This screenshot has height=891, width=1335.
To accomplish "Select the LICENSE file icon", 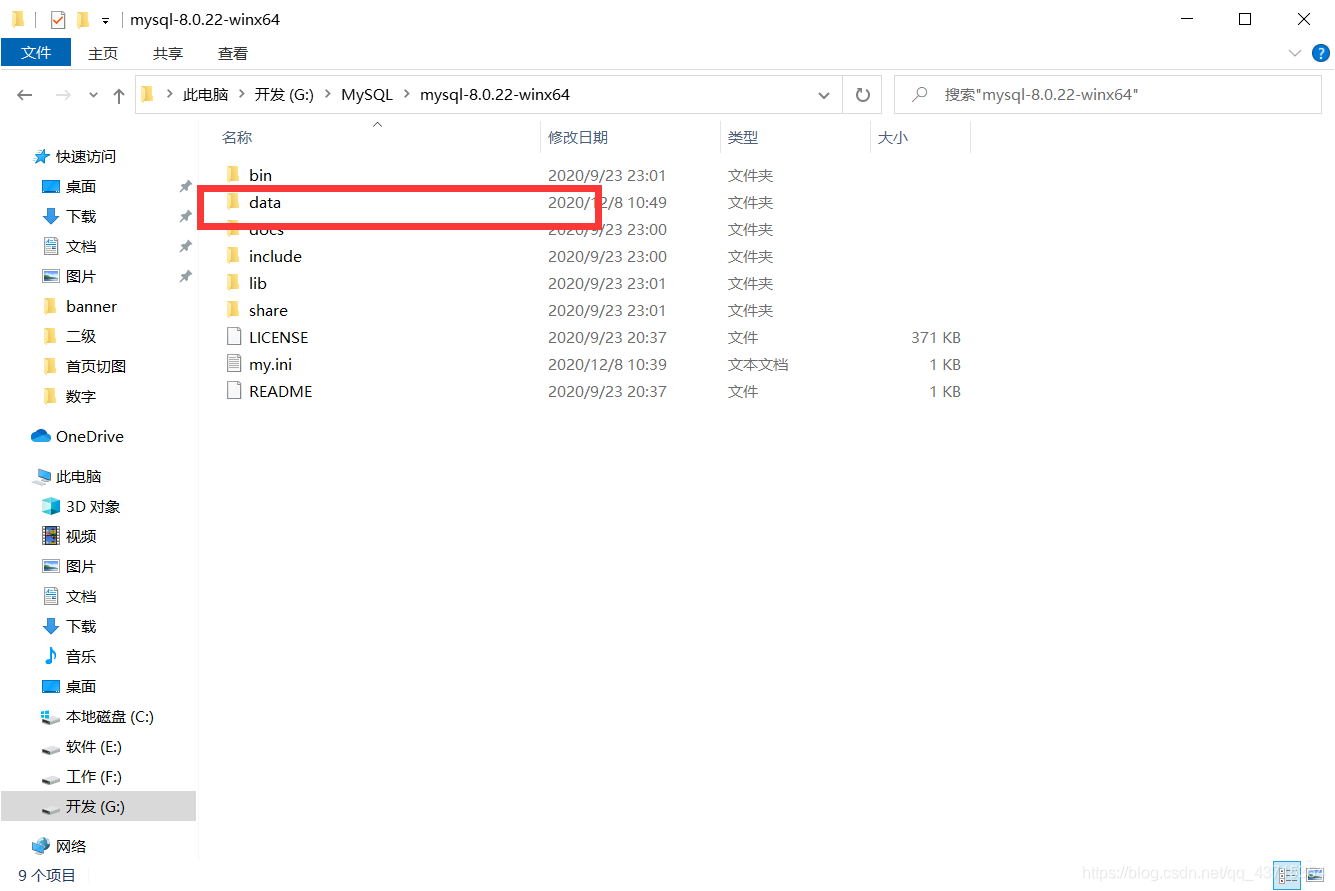I will (233, 337).
